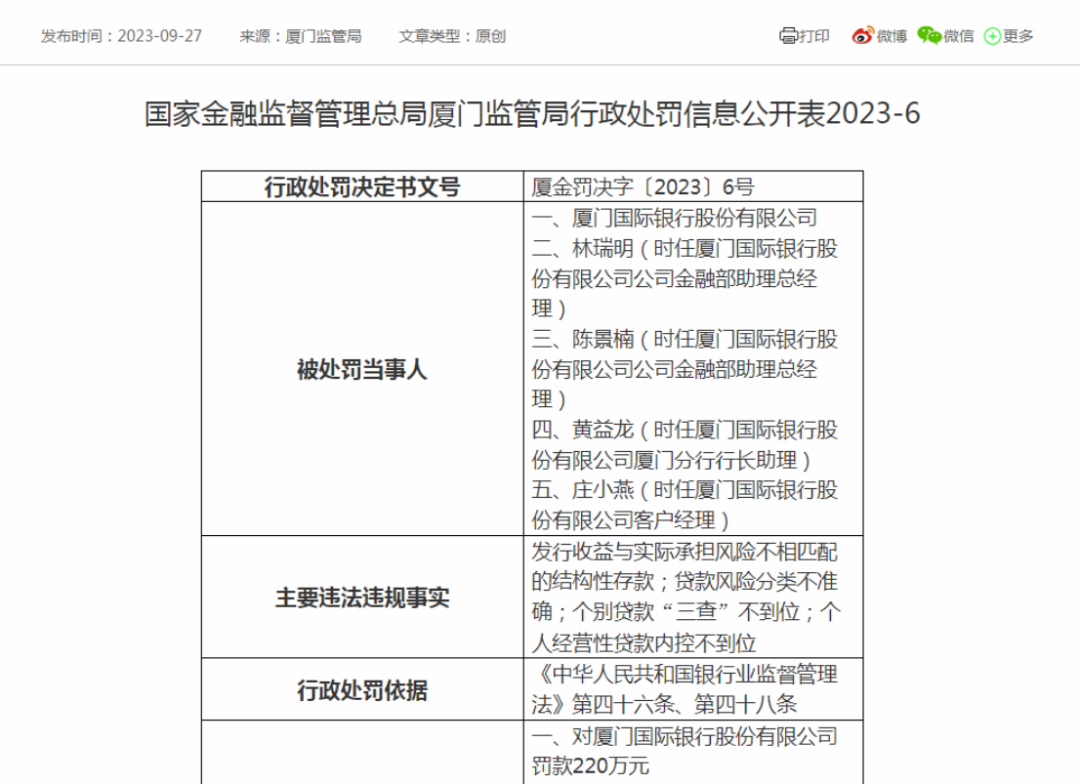Click the article type text 原创
The height and width of the screenshot is (784, 1080).
click(490, 36)
